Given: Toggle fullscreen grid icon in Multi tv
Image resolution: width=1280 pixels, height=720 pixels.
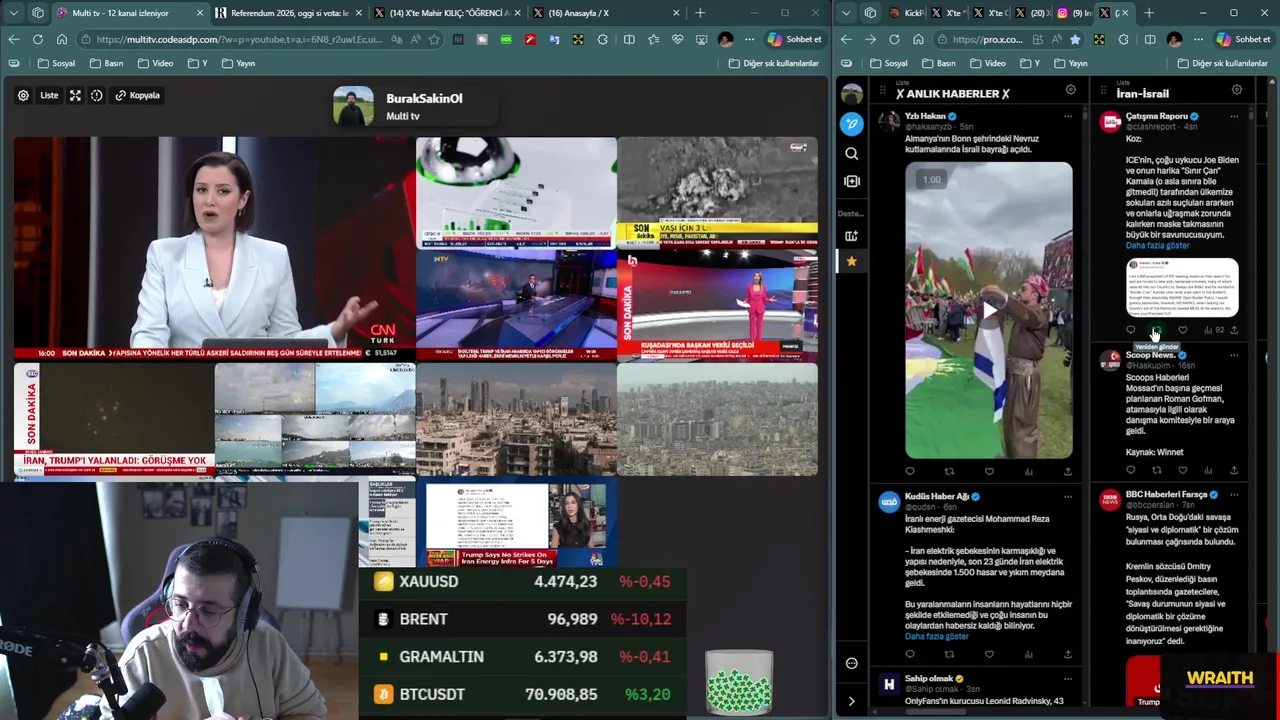Looking at the screenshot, I should (75, 95).
